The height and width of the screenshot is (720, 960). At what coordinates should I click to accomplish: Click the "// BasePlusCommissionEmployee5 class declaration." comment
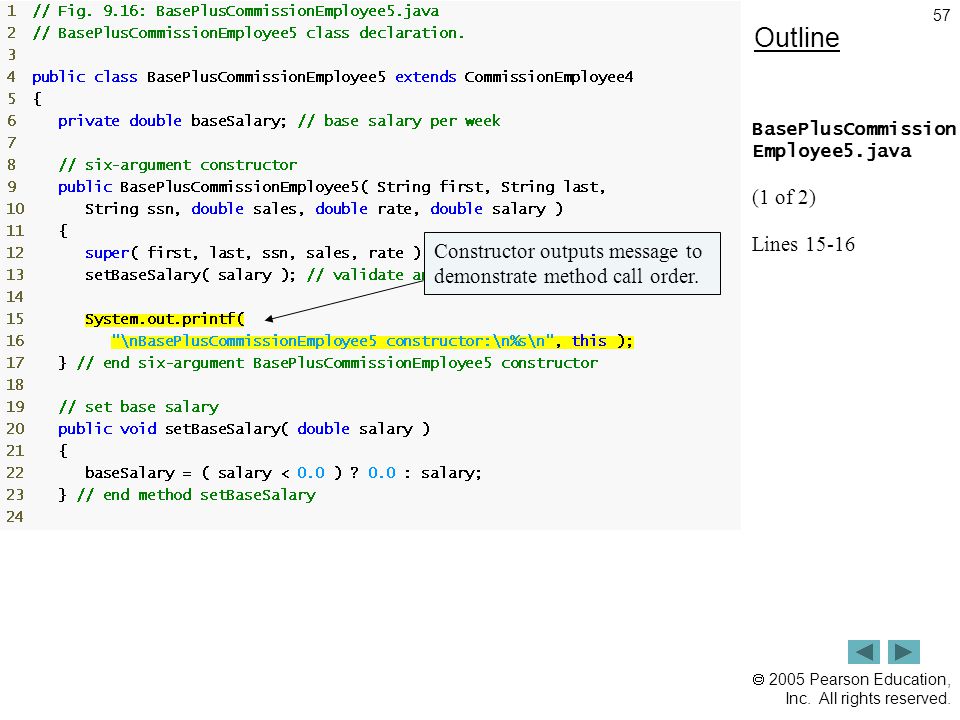[249, 33]
